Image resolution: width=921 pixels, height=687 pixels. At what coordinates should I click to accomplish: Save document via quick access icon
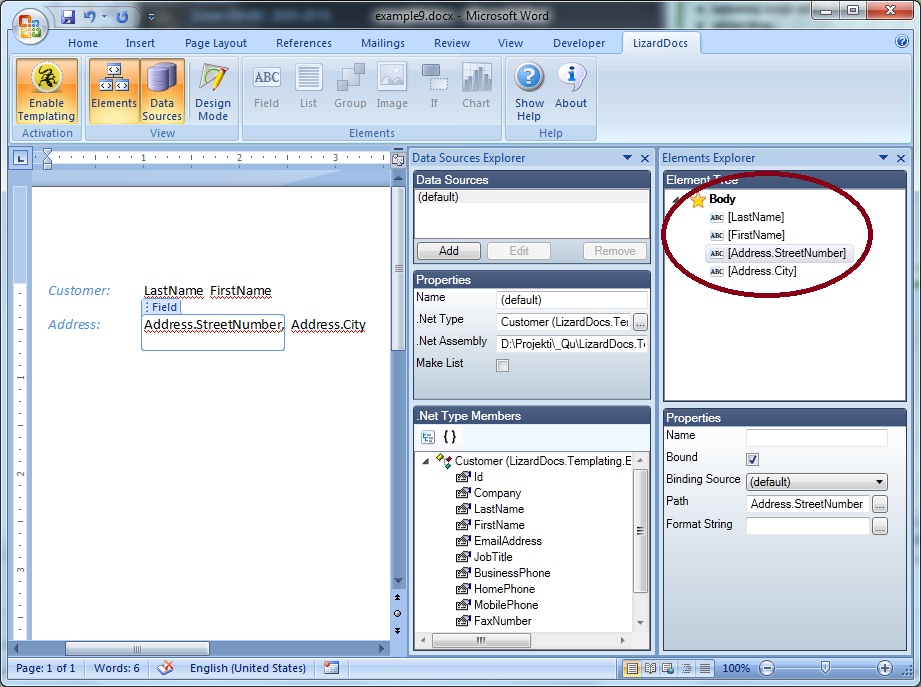[x=68, y=17]
